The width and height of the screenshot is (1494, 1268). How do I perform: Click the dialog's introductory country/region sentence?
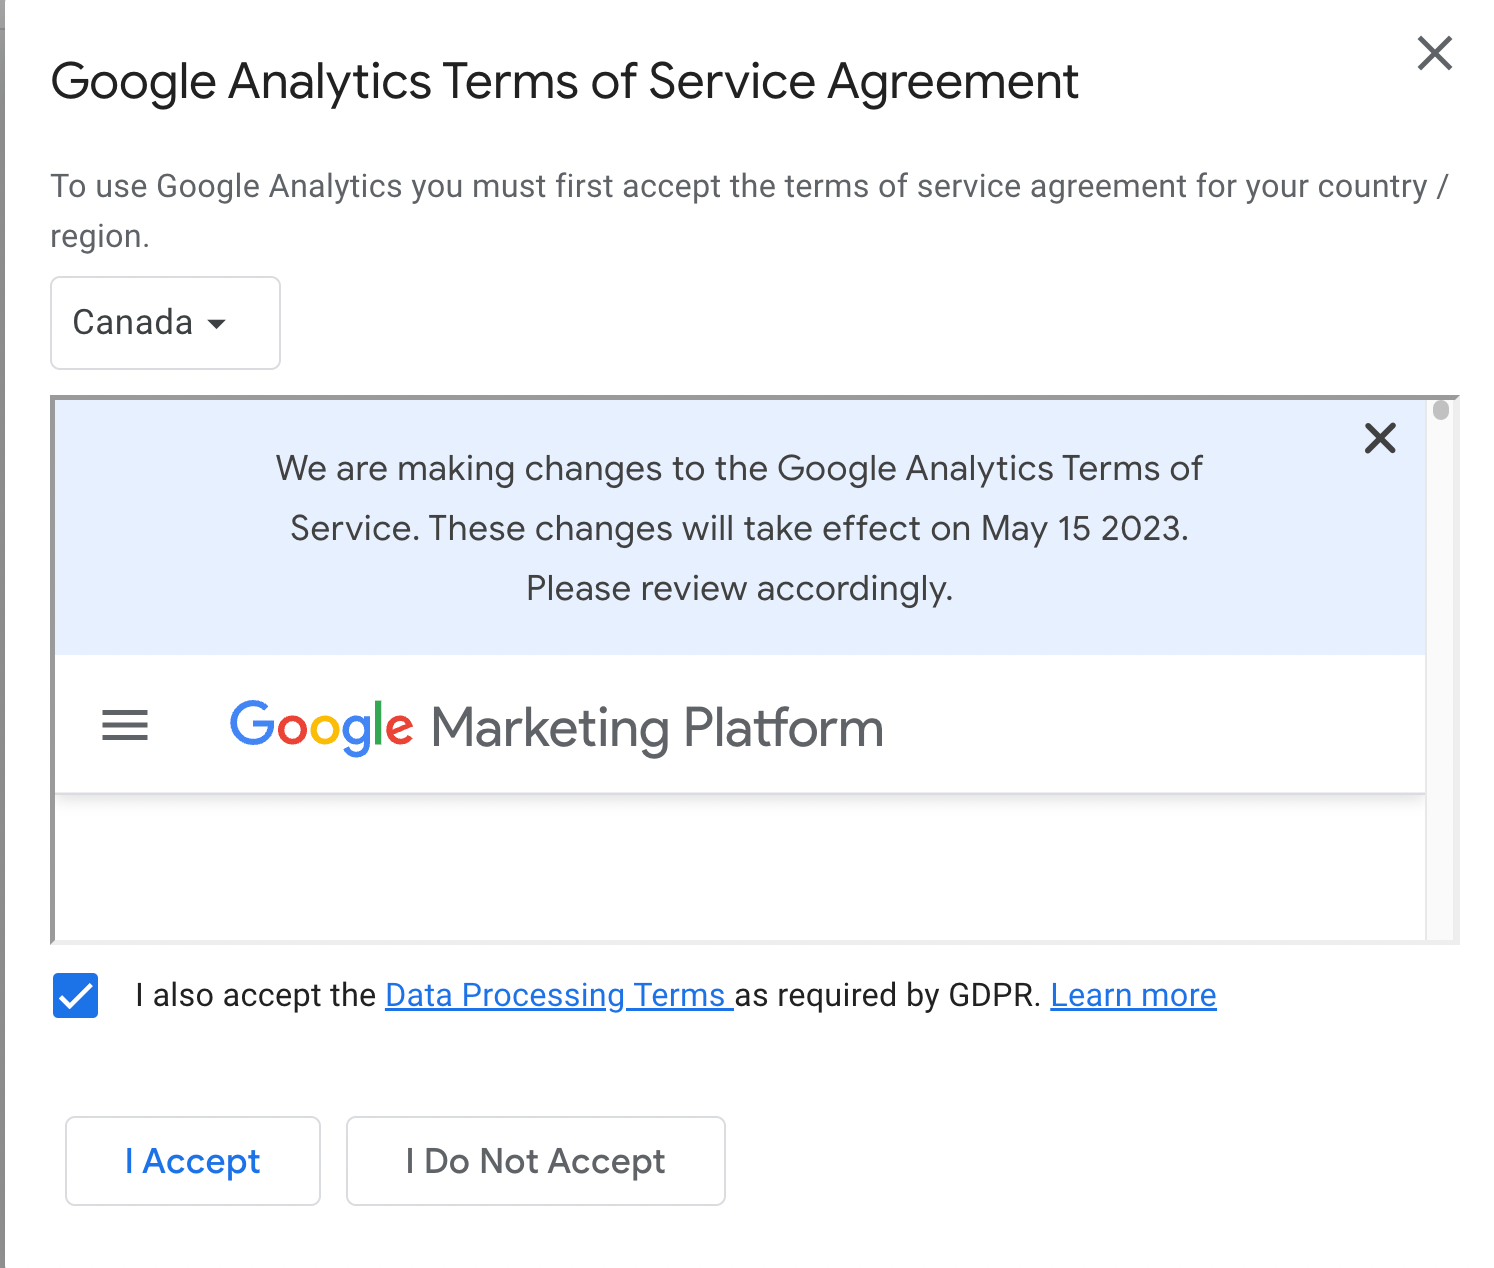coord(749,211)
